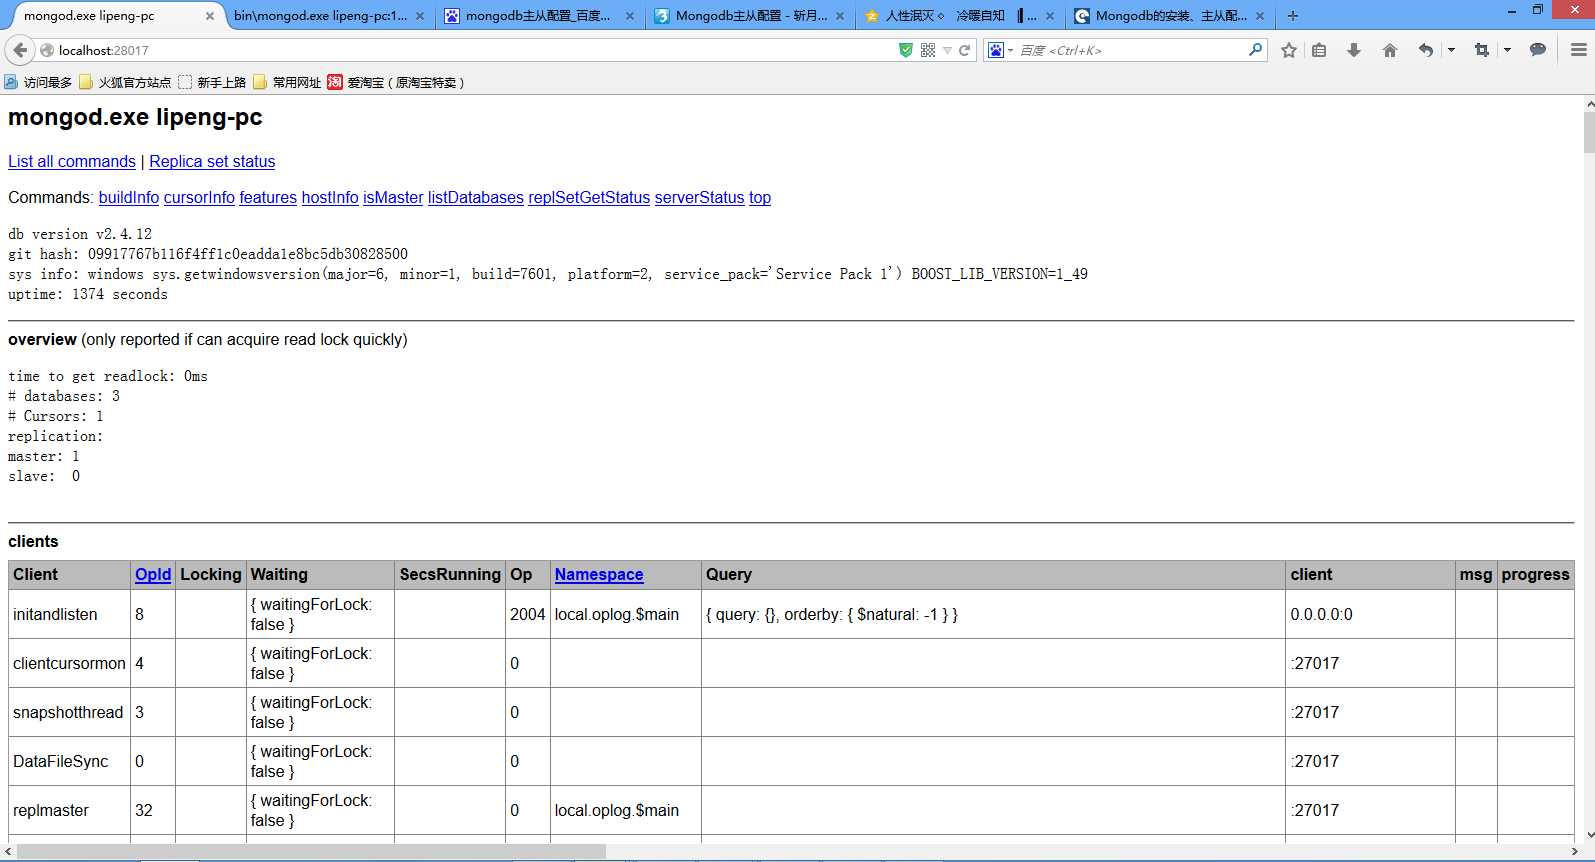The width and height of the screenshot is (1595, 862).
Task: Click the 0.0.0.0:0 client address cell
Action: tap(1370, 614)
